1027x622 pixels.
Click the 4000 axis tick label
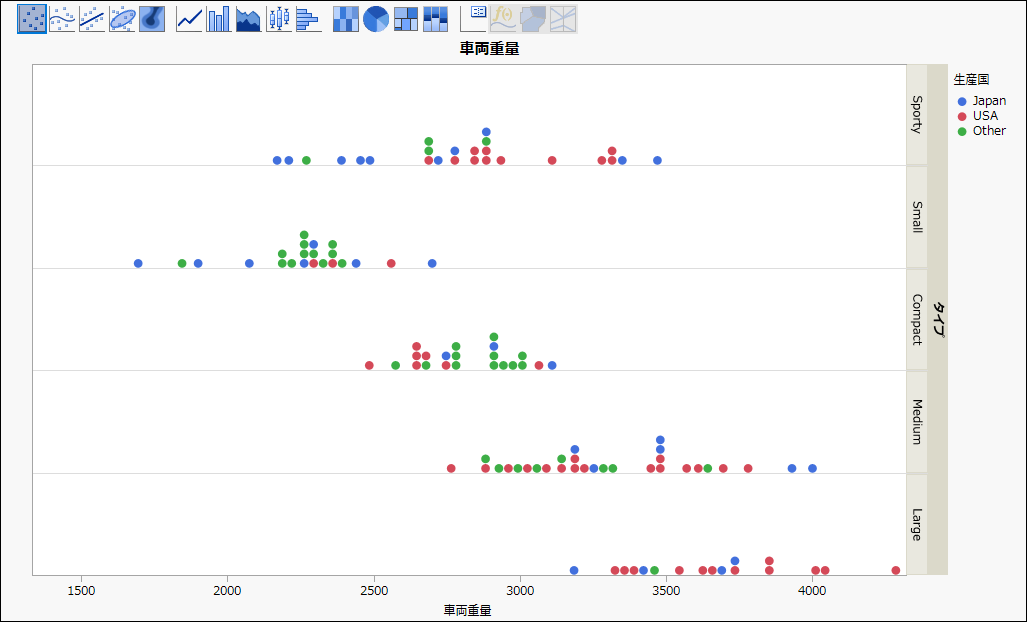click(x=812, y=591)
